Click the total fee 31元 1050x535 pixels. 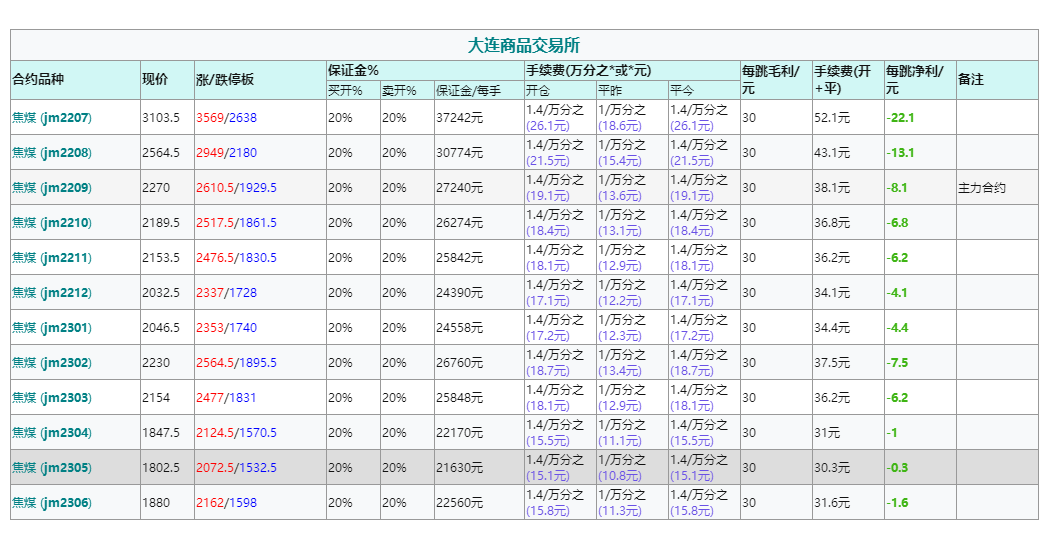tap(827, 433)
